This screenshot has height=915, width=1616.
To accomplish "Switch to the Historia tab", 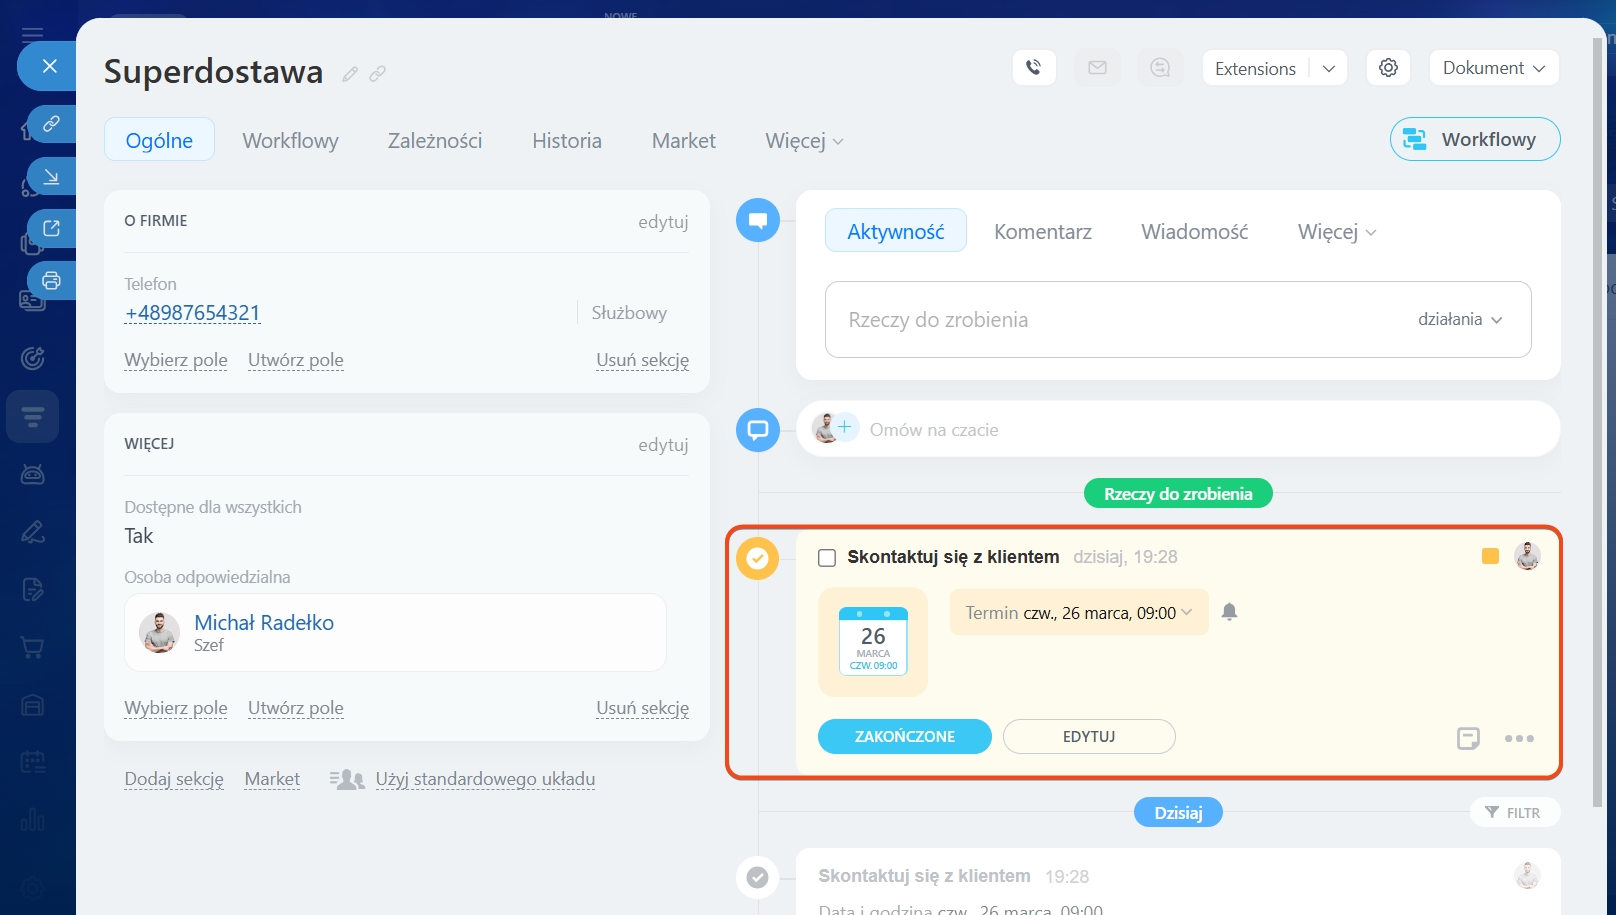I will click(x=567, y=141).
